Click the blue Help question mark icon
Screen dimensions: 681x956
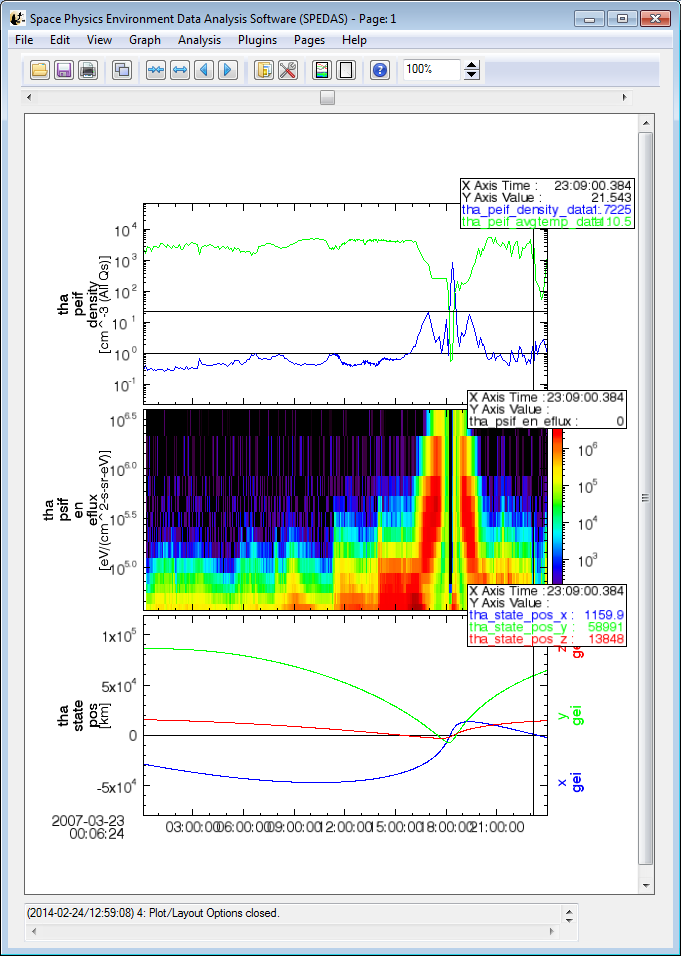click(379, 70)
